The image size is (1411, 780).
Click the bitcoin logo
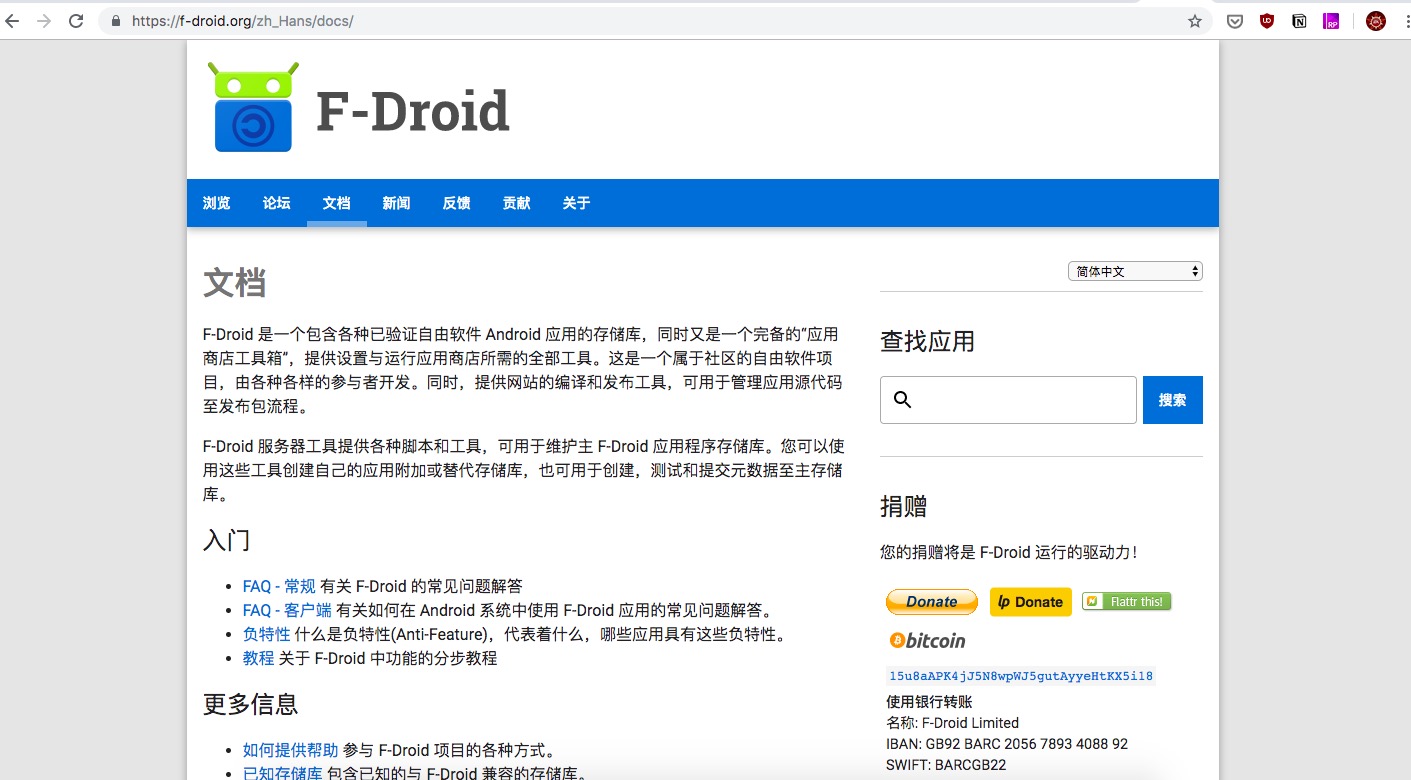click(x=927, y=640)
